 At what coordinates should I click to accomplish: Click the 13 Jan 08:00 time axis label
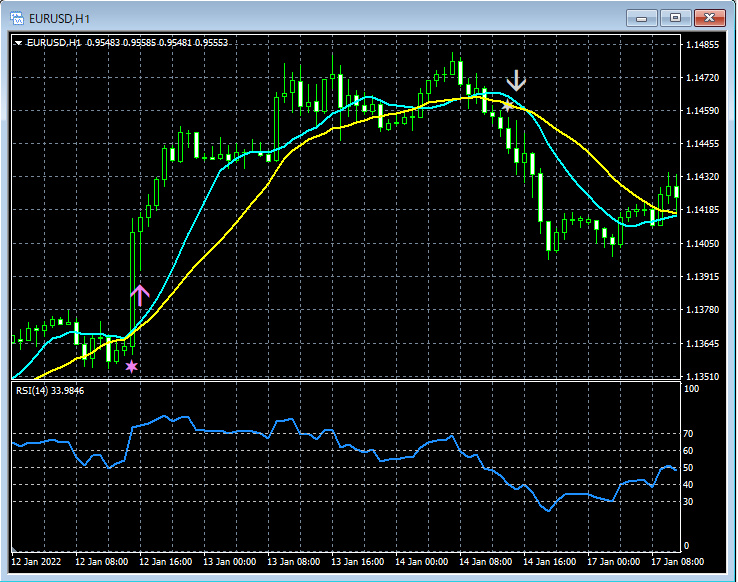294,562
